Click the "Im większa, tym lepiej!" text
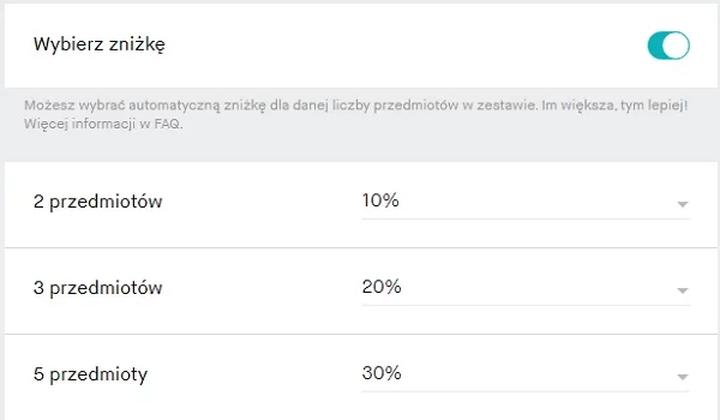This screenshot has height=420, width=720. pos(614,106)
